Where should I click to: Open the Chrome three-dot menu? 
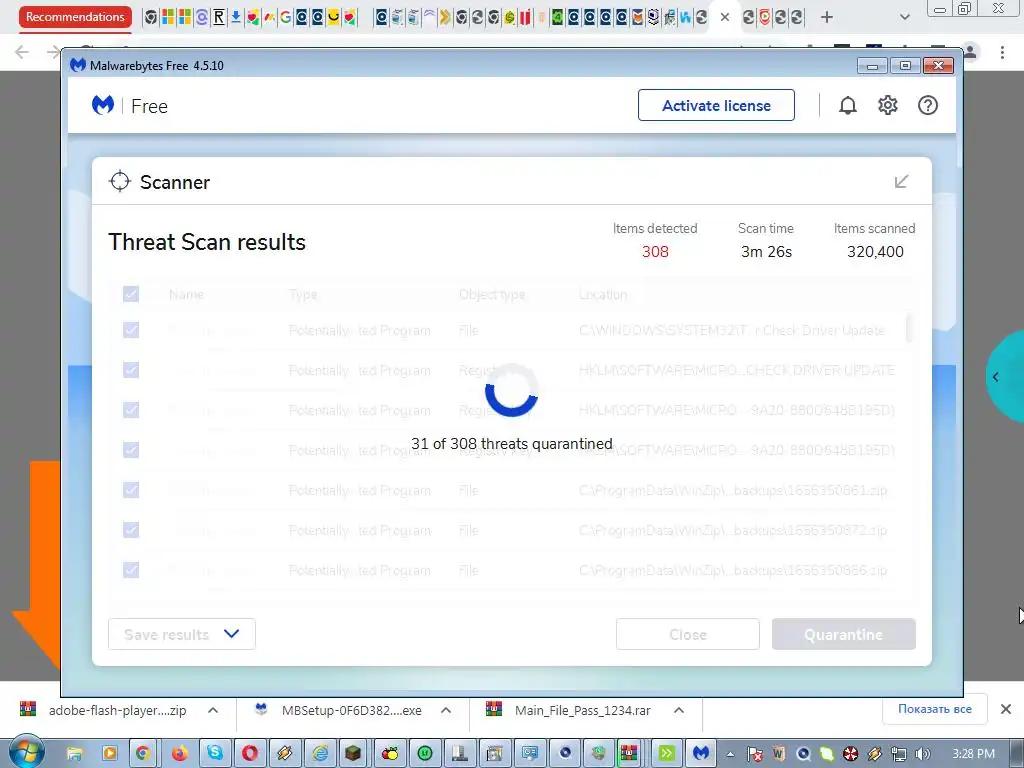[x=1002, y=52]
